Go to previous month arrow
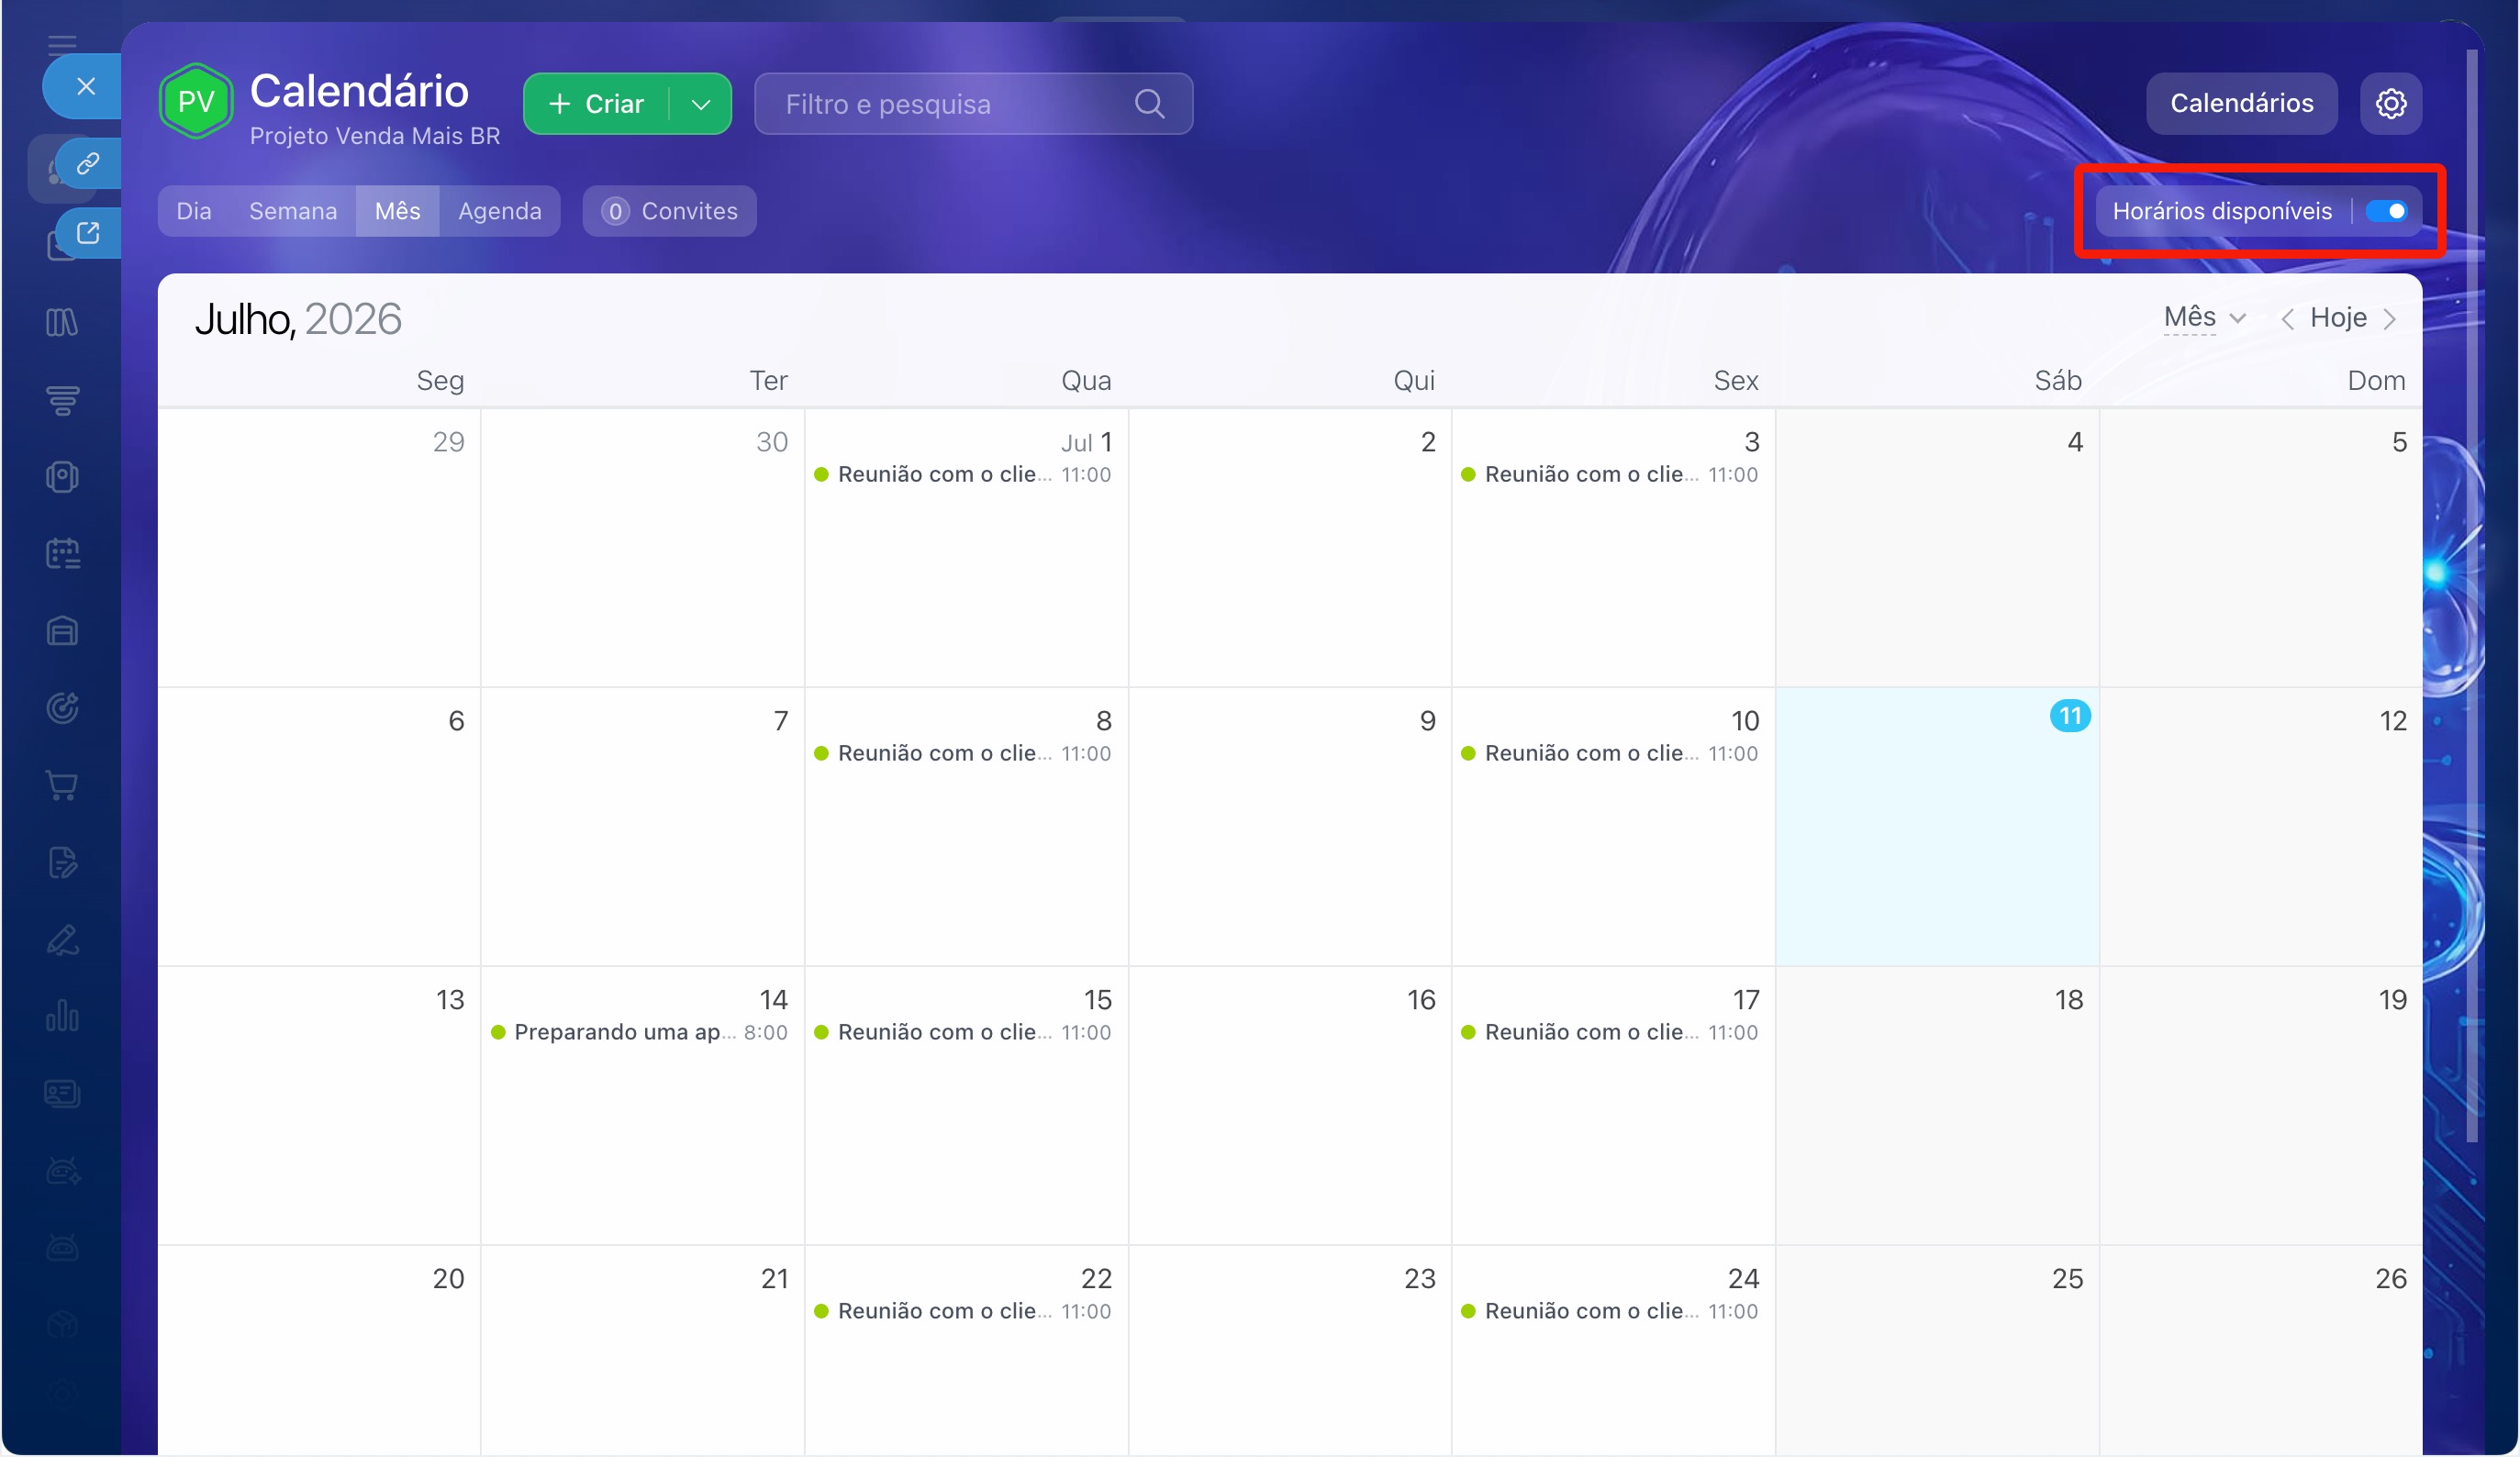The height and width of the screenshot is (1457, 2520). [x=2286, y=319]
